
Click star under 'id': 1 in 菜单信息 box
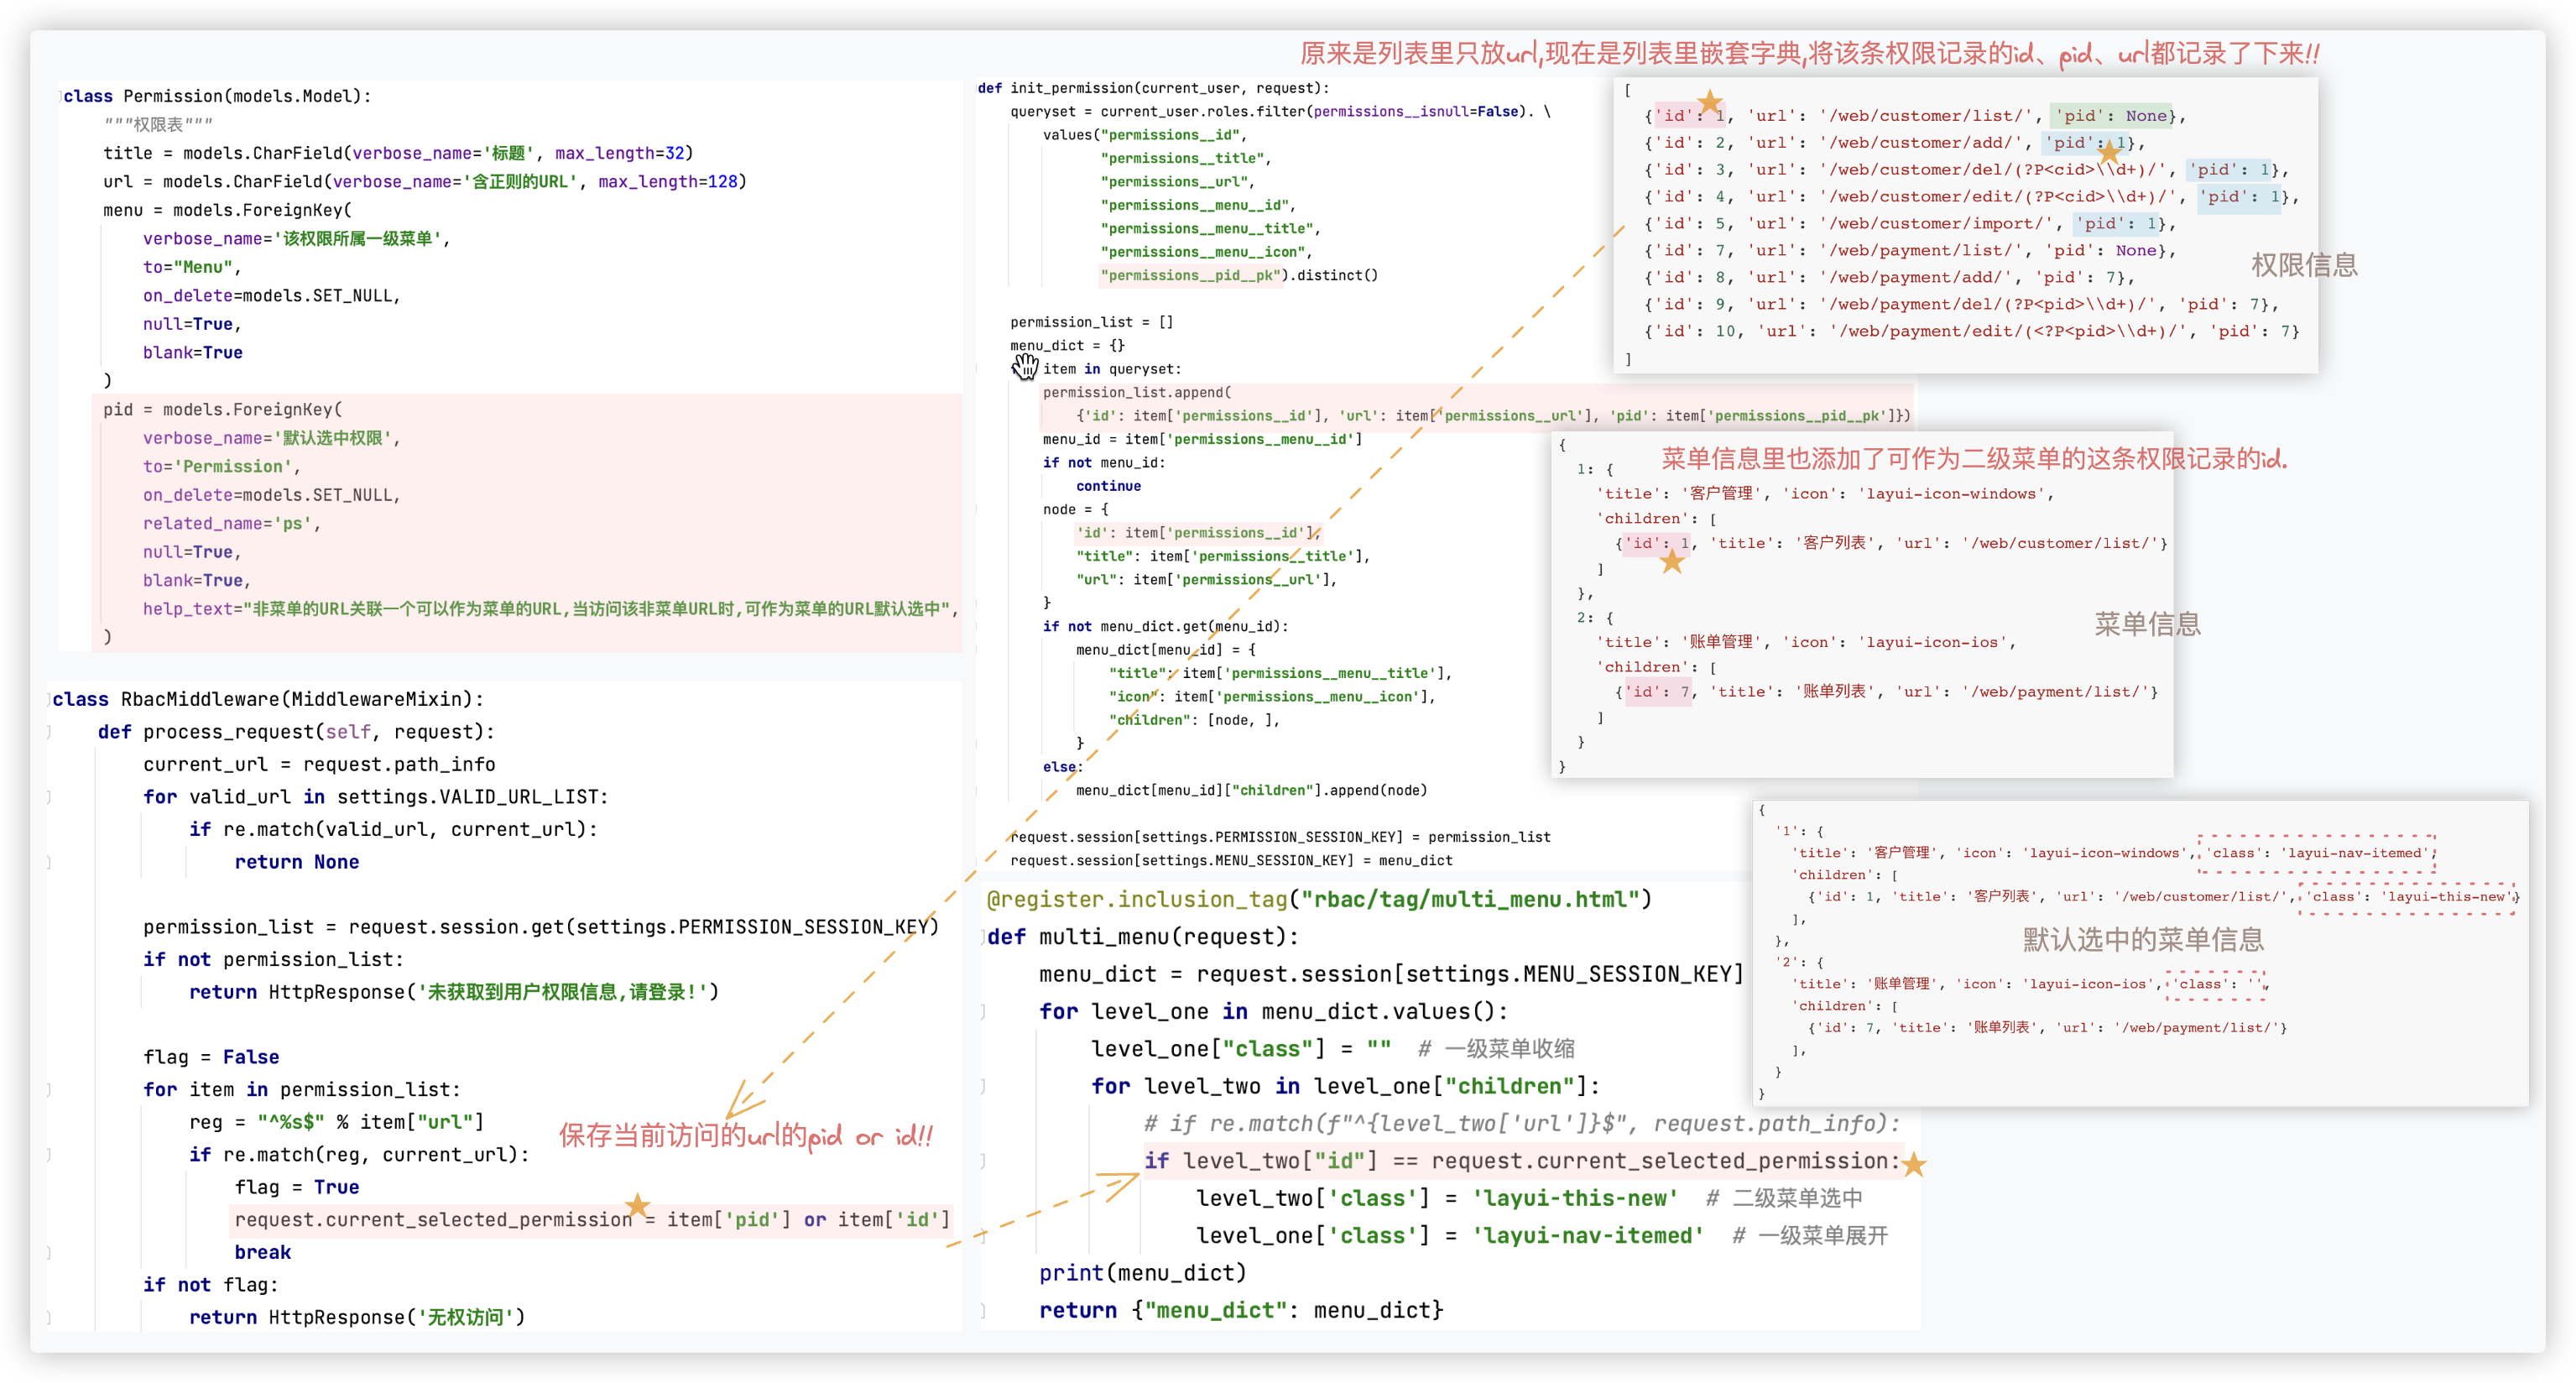1672,562
